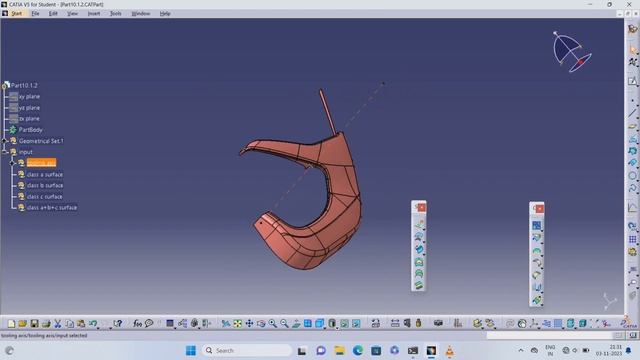Click the comment speech bubble icon
The image size is (640, 360).
coord(149,324)
